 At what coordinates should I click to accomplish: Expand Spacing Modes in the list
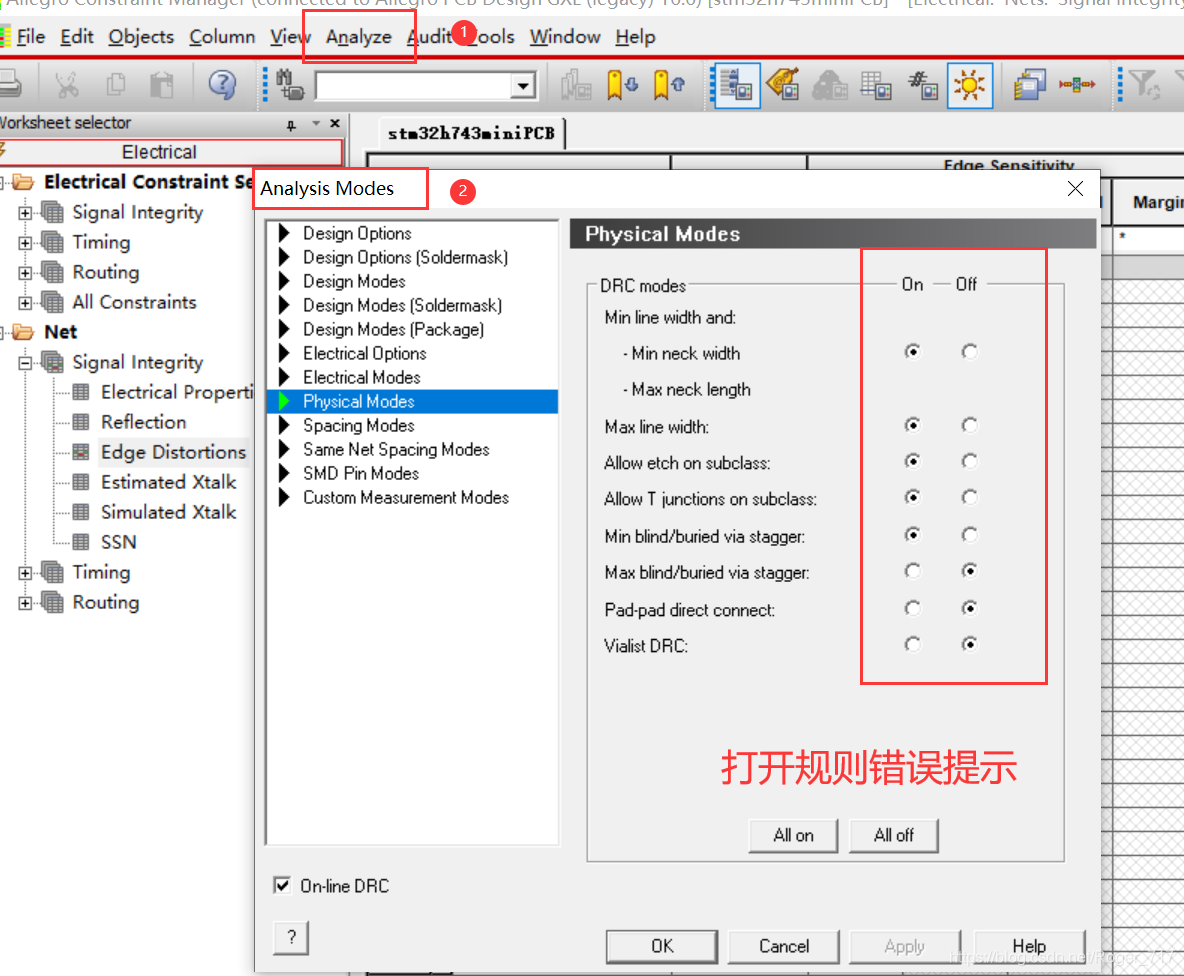(284, 425)
